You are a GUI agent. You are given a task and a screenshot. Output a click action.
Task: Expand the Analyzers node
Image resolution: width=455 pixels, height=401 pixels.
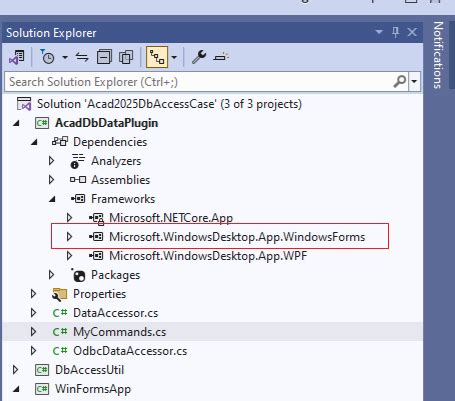click(51, 161)
